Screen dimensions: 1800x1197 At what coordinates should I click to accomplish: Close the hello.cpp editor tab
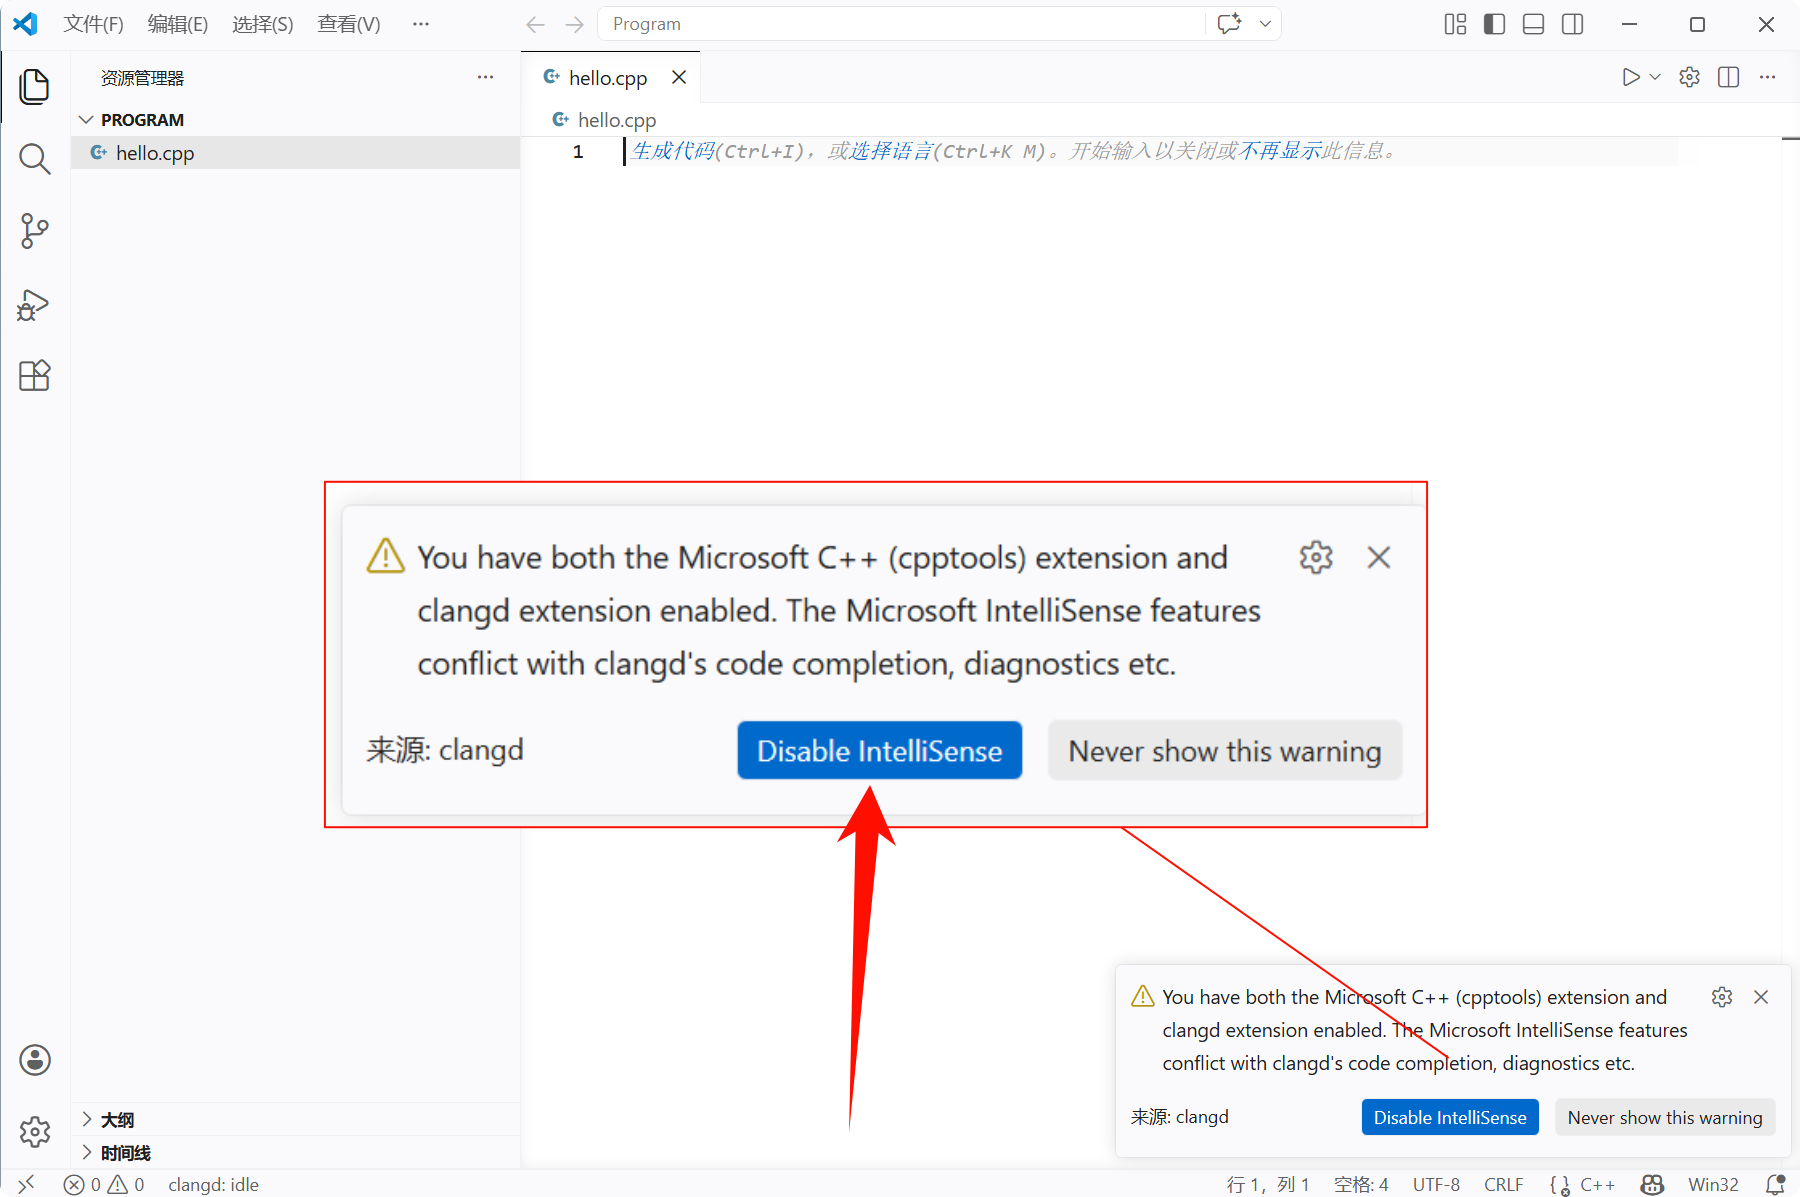[x=679, y=77]
